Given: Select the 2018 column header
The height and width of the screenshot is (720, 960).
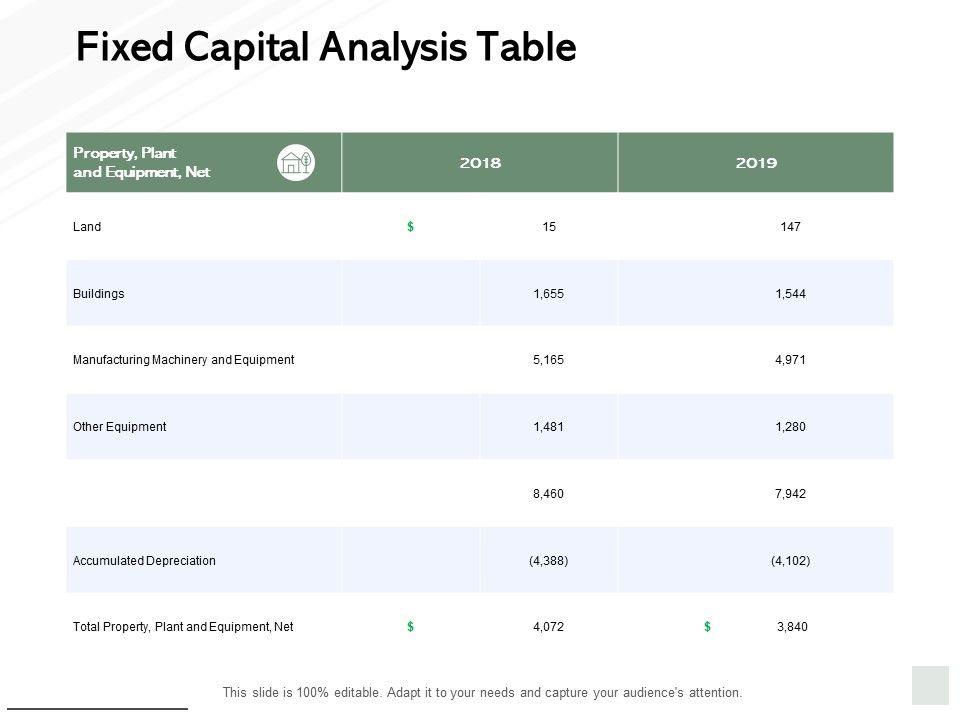Looking at the screenshot, I should click(x=480, y=162).
